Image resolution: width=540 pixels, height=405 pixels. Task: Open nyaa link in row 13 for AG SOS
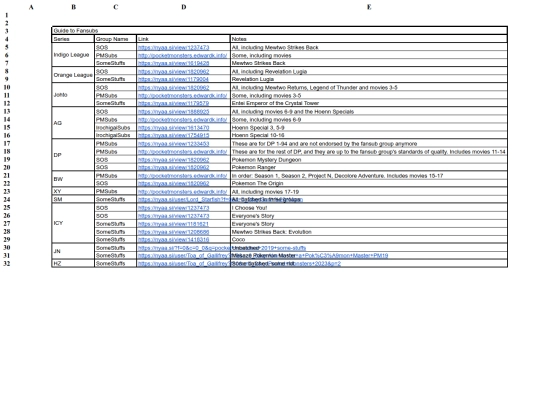174,112
